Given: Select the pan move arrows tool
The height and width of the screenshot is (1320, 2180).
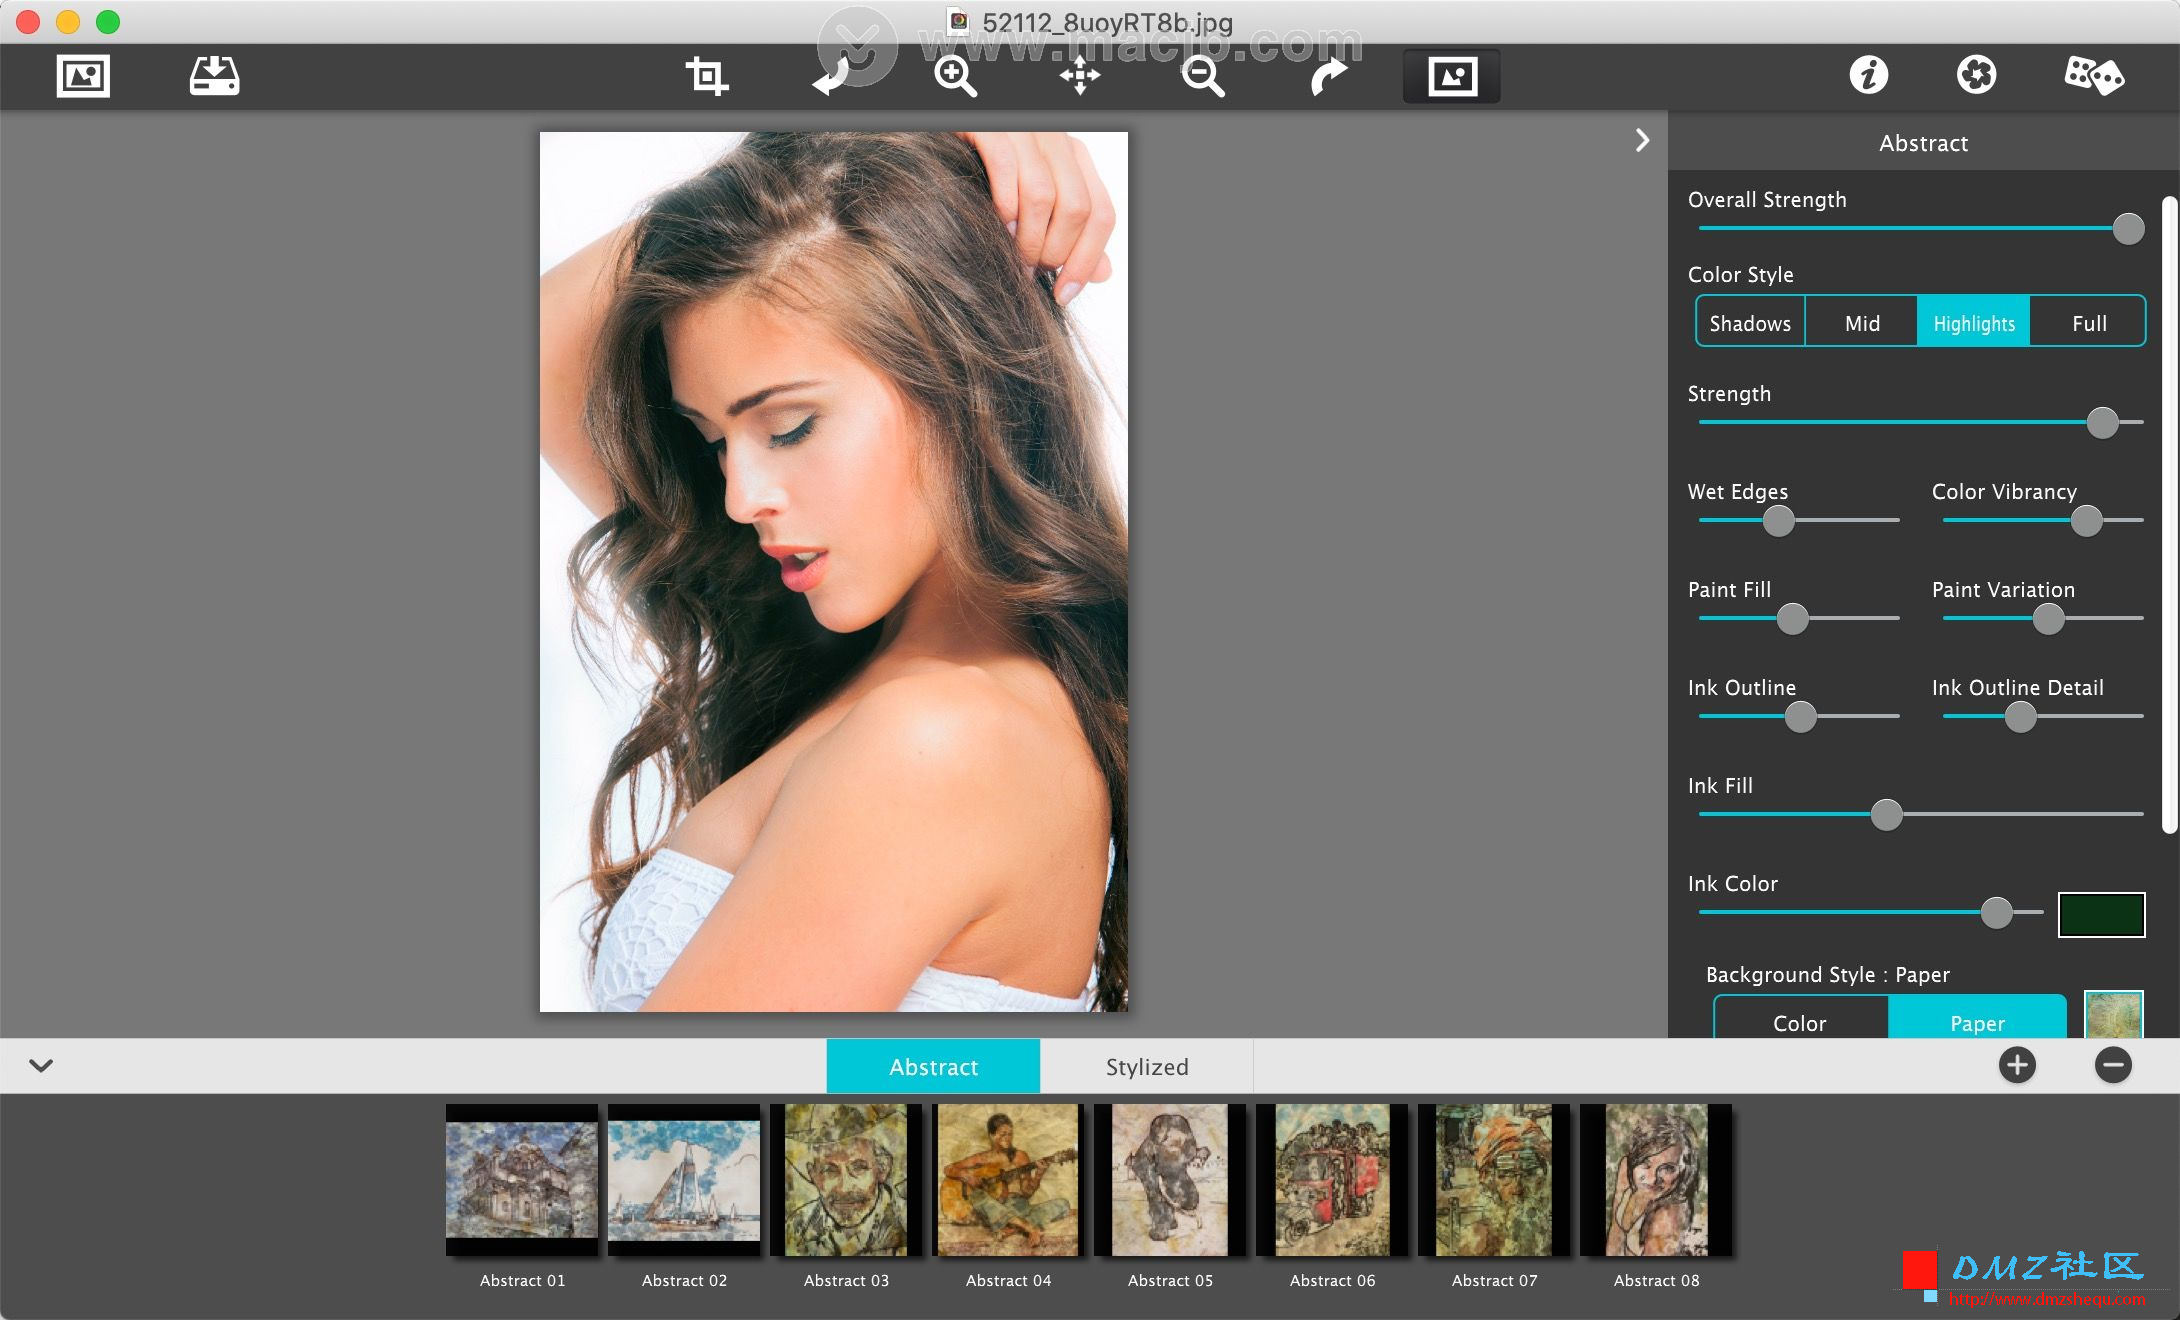Looking at the screenshot, I should pos(1080,76).
